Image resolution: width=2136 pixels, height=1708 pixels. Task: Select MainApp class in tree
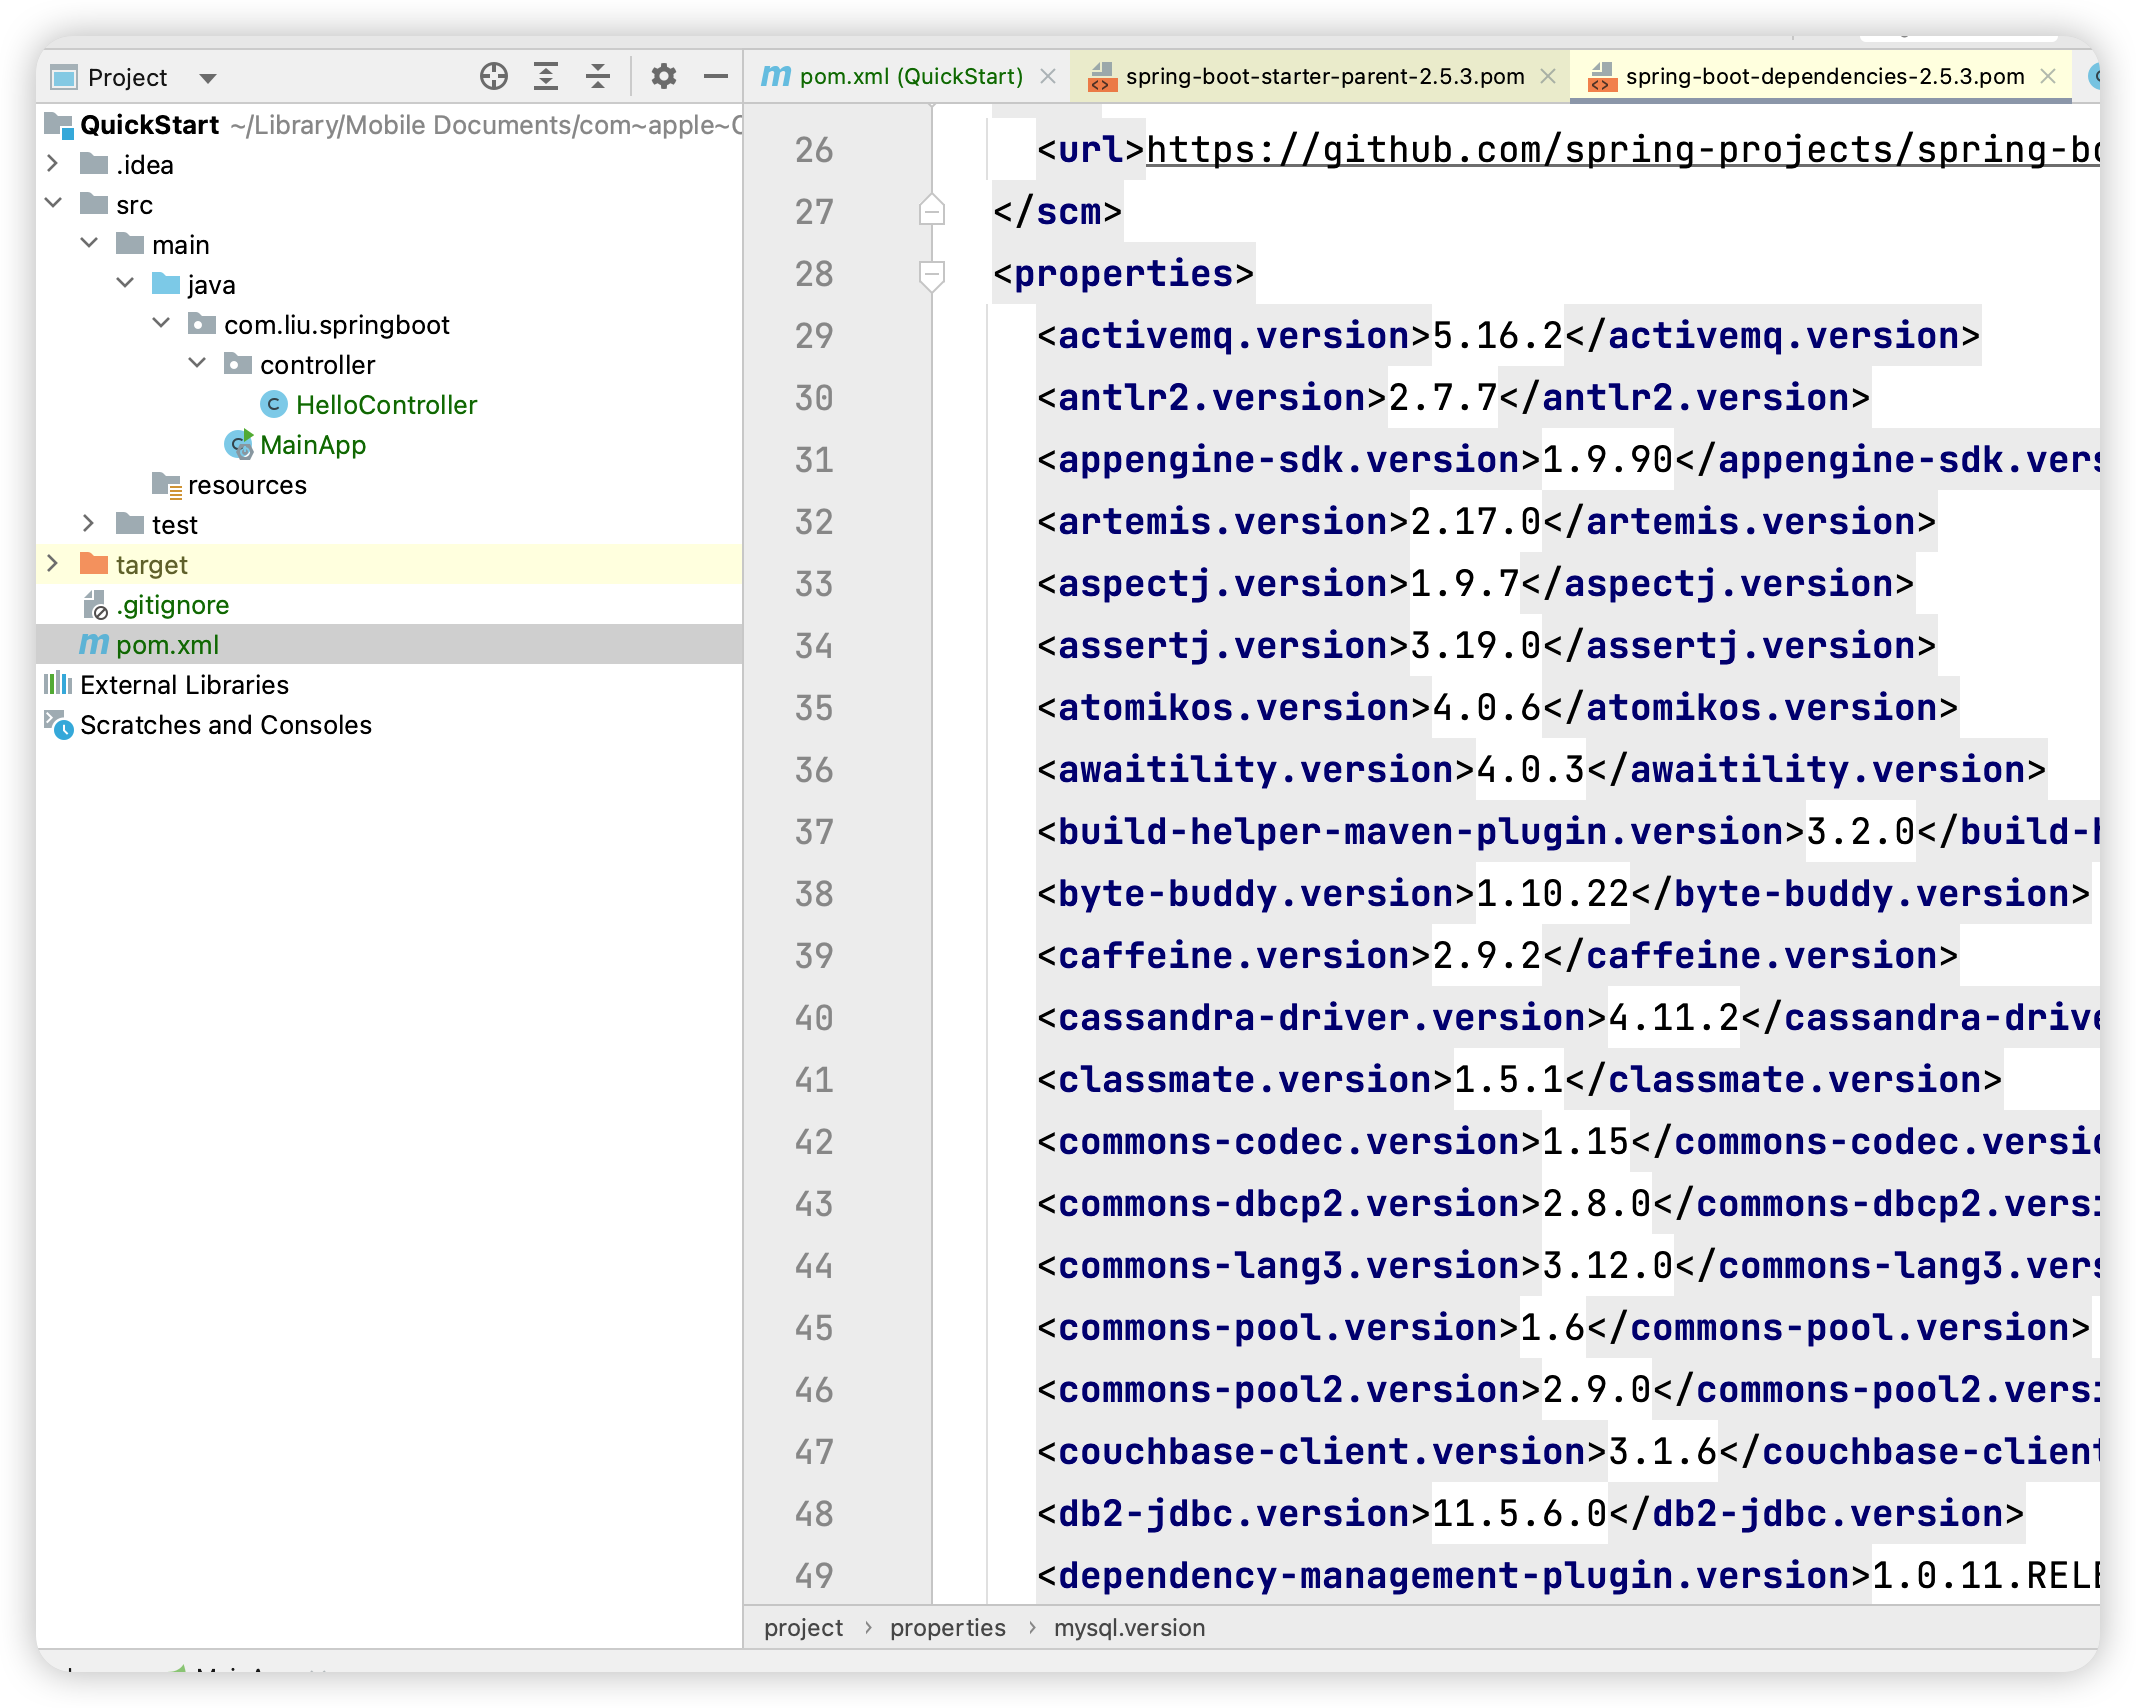pyautogui.click(x=313, y=445)
